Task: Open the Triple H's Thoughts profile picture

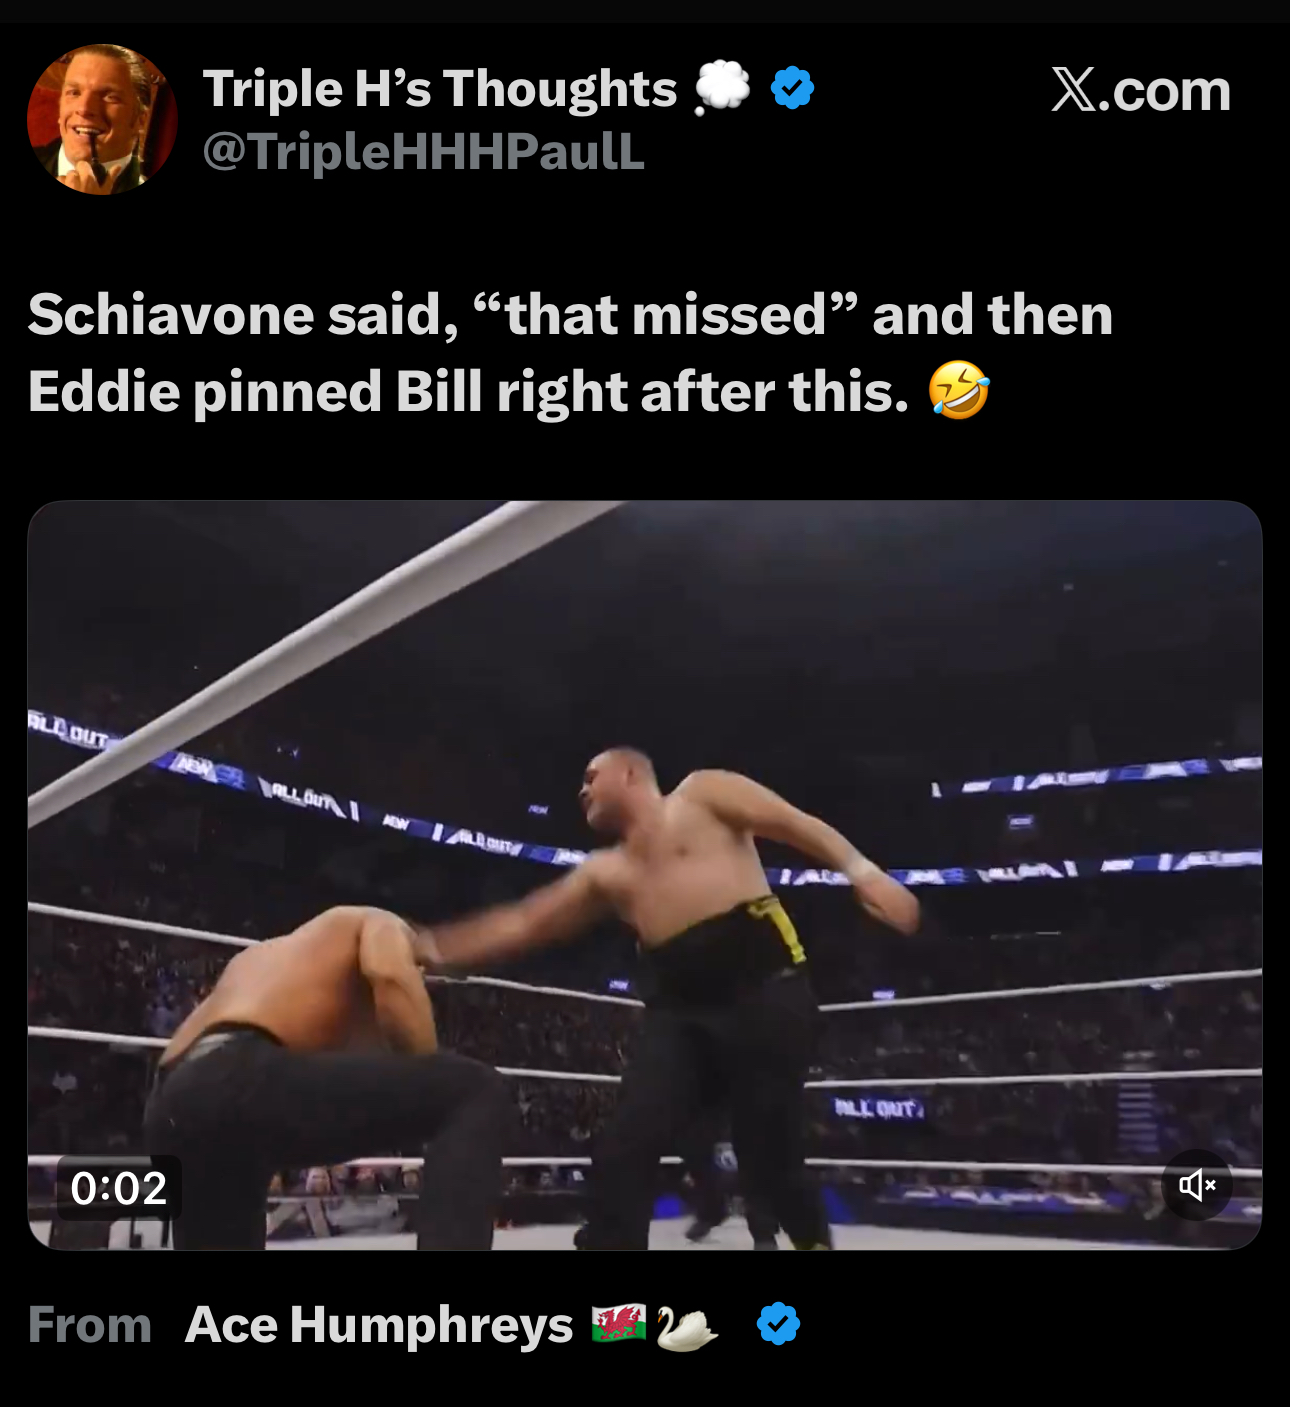Action: (102, 119)
